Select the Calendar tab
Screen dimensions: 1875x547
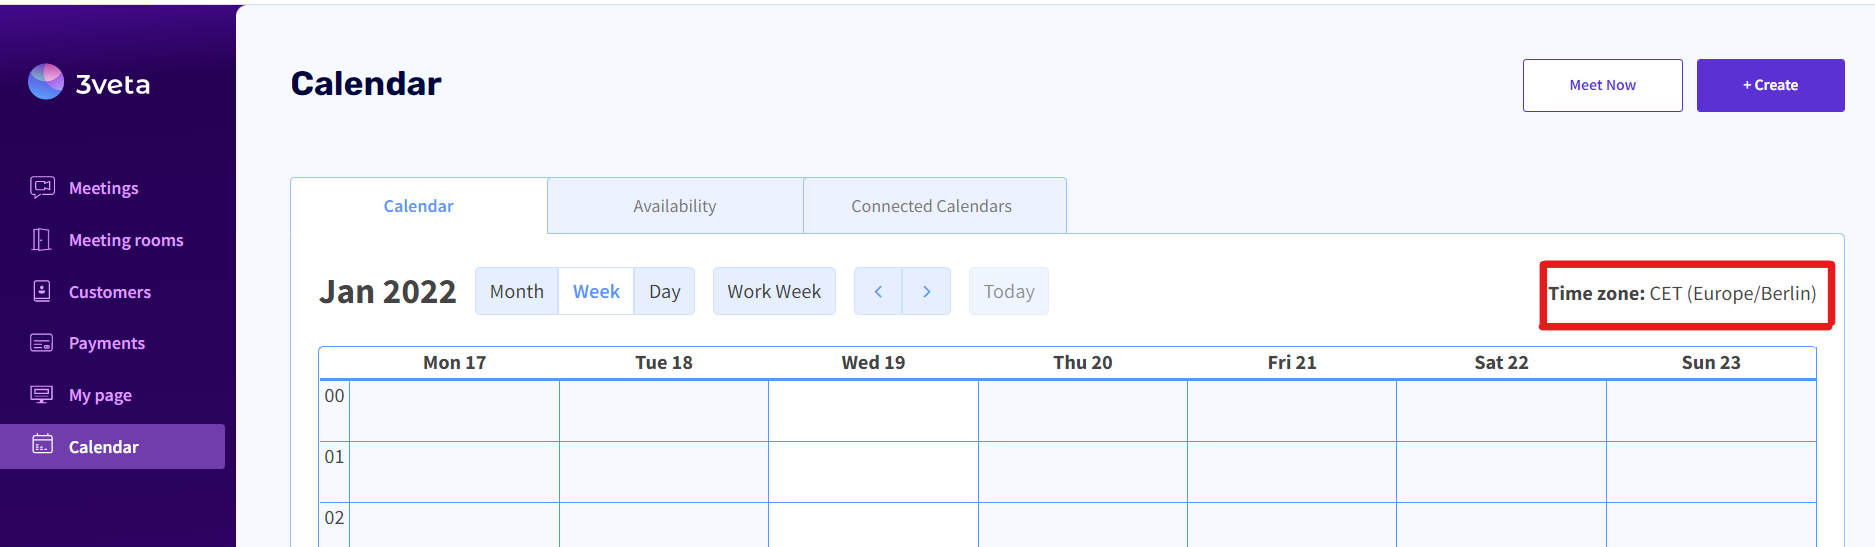418,206
